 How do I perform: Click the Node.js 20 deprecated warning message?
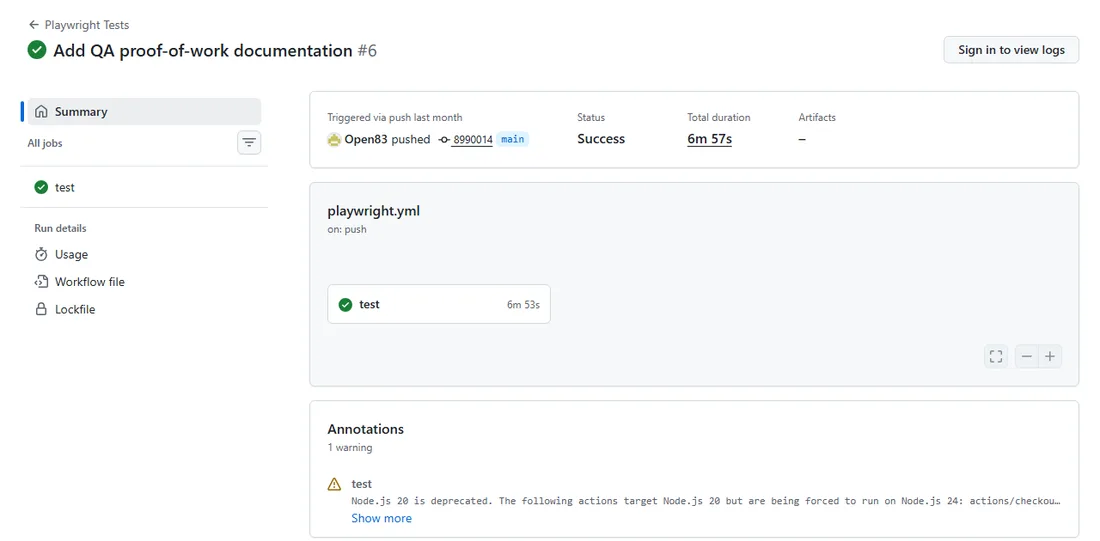pyautogui.click(x=706, y=501)
